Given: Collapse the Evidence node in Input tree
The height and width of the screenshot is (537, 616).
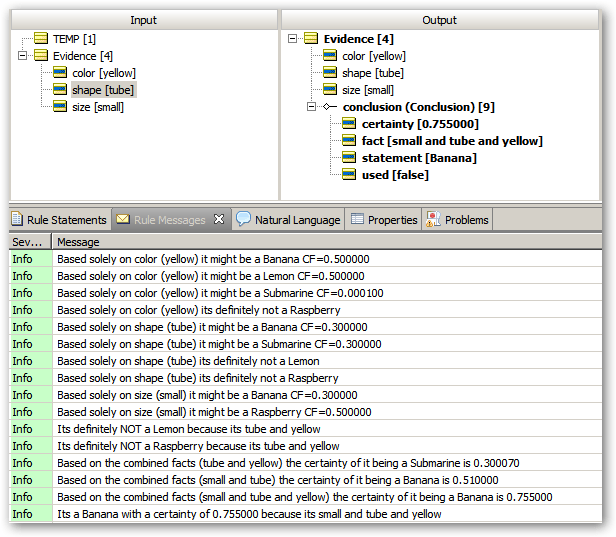Looking at the screenshot, I should (23, 56).
